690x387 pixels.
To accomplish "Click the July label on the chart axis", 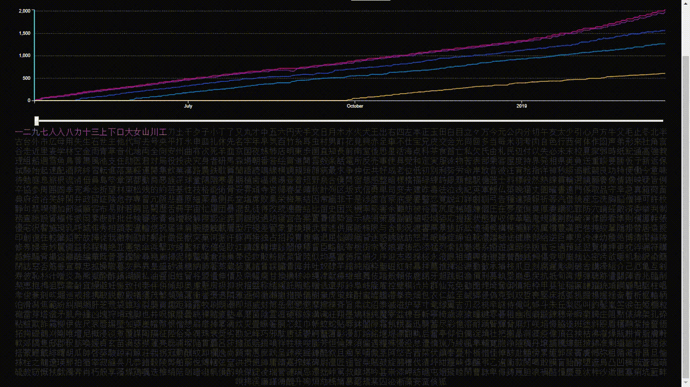I will pos(188,106).
